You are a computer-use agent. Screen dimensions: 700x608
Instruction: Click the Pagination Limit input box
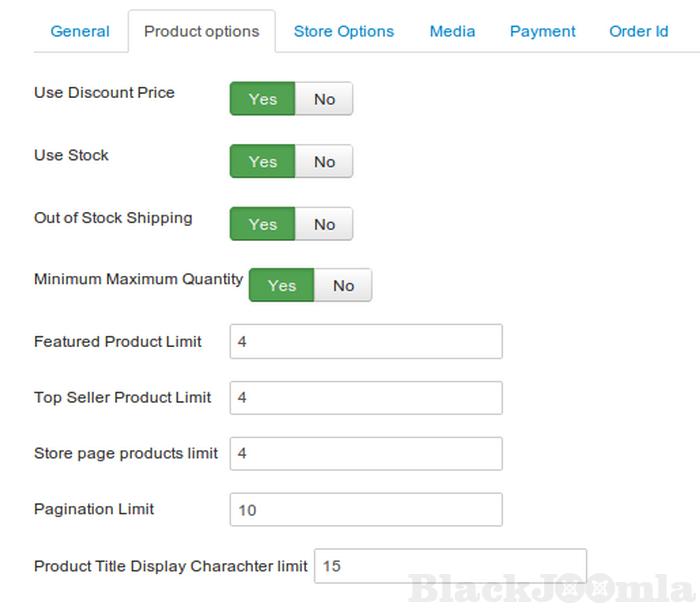366,510
